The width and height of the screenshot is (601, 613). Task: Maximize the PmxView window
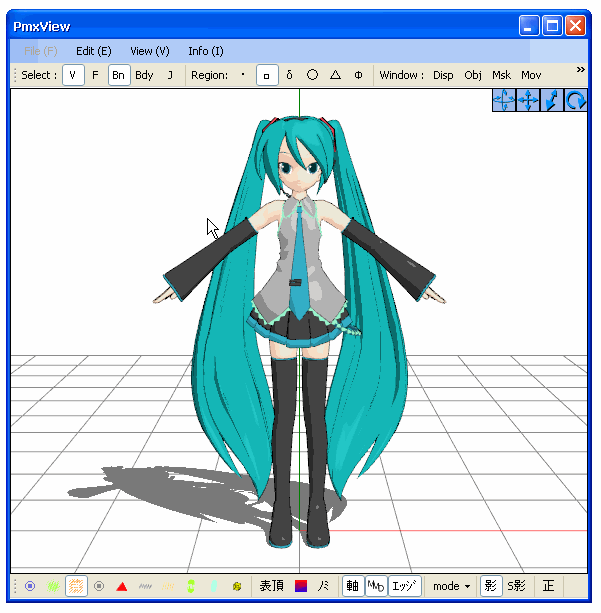552,26
